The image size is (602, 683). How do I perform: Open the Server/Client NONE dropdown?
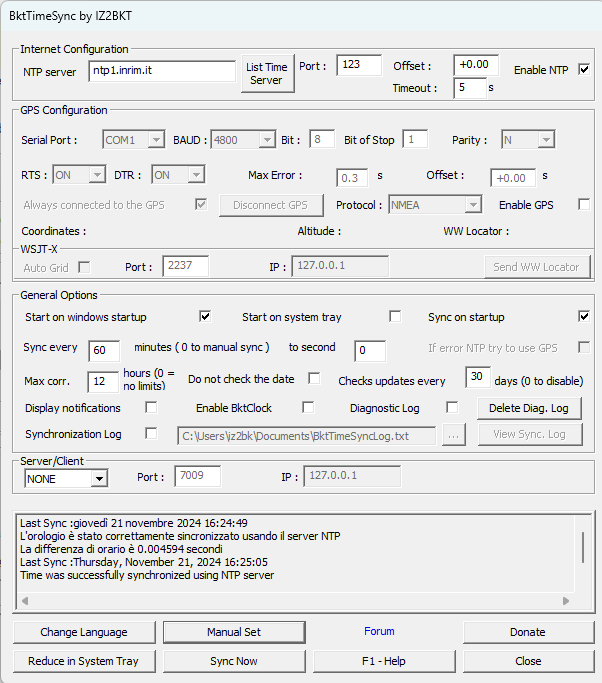pyautogui.click(x=66, y=479)
